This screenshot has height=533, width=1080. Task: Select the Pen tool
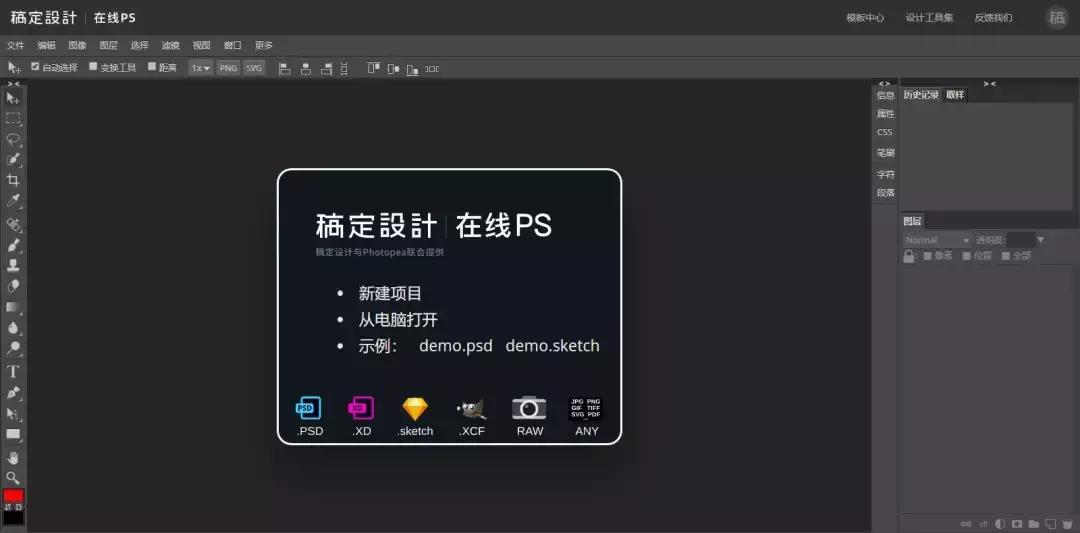pos(13,393)
